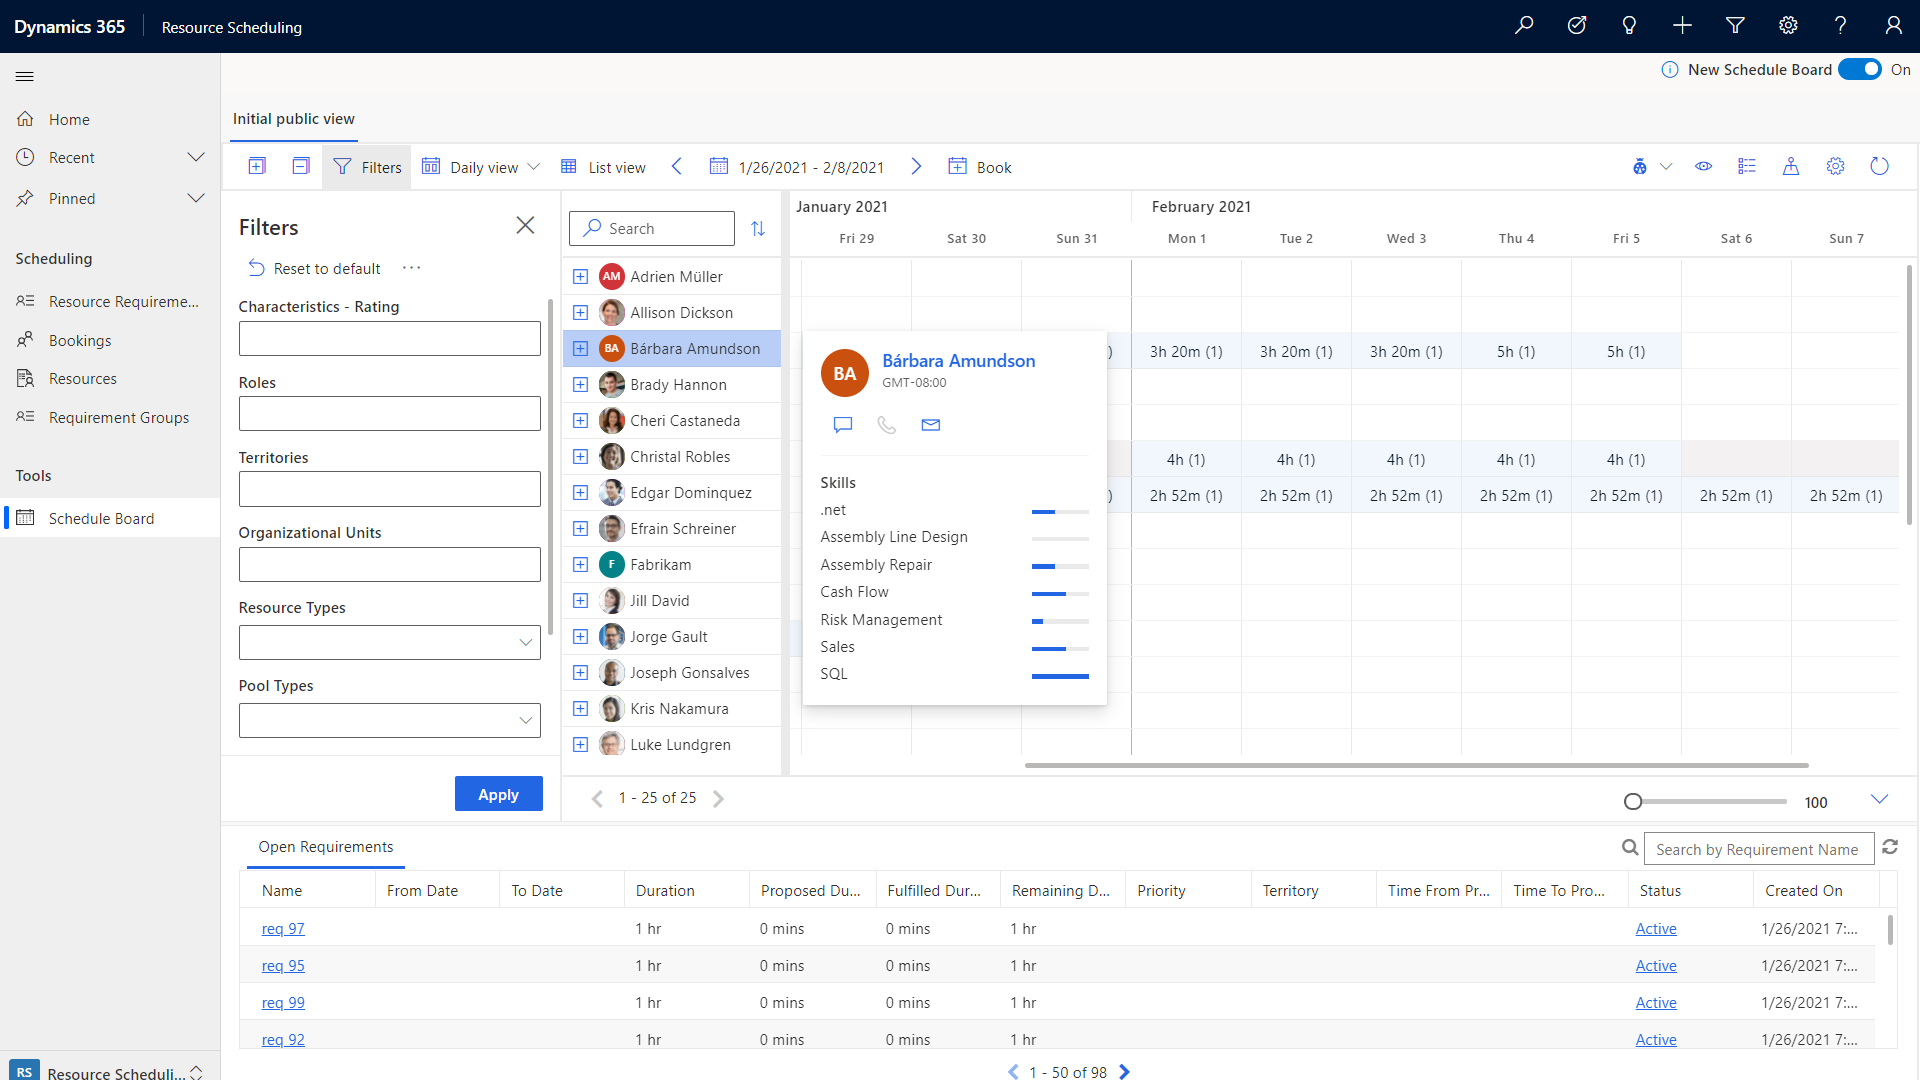Apply the current filter selections
Image resolution: width=1920 pixels, height=1080 pixels.
pos(498,793)
